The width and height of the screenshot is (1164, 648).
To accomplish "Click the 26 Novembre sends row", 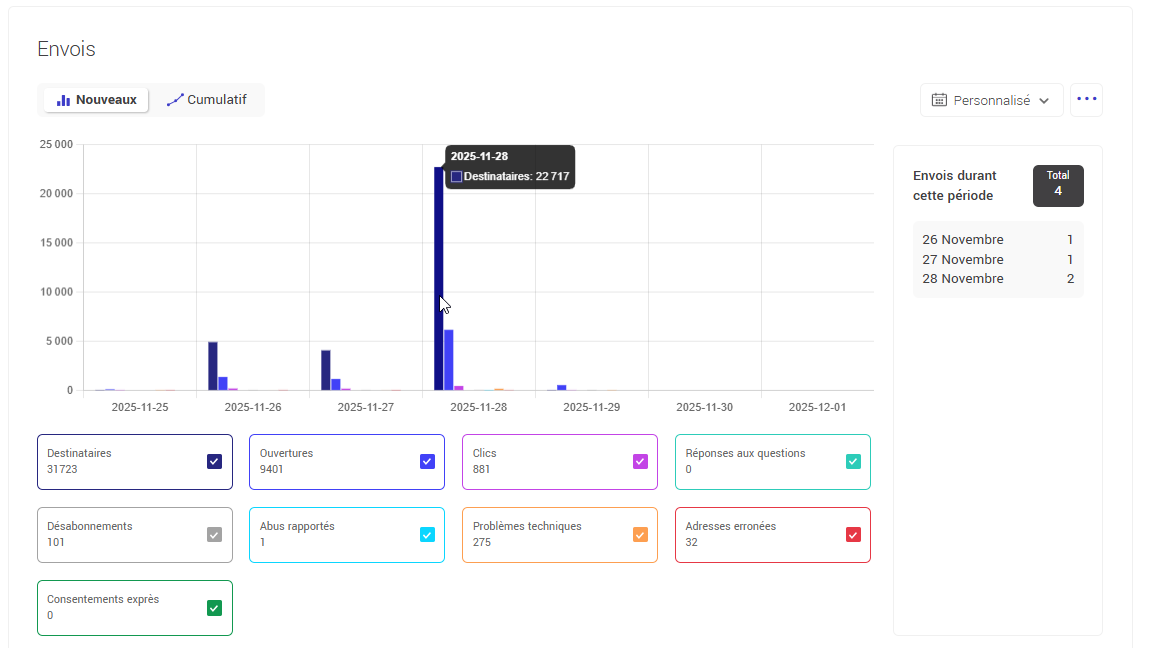I will tap(997, 240).
